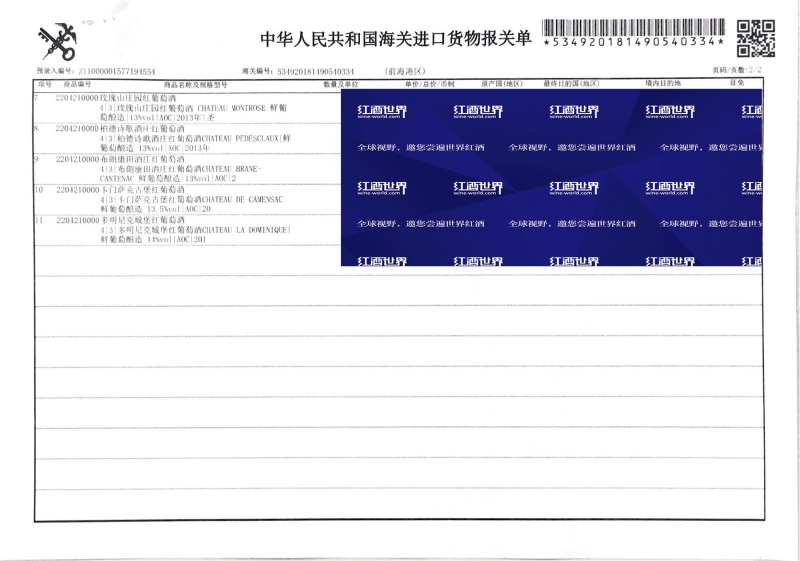Select product code 2204210000 in row 8

click(77, 129)
